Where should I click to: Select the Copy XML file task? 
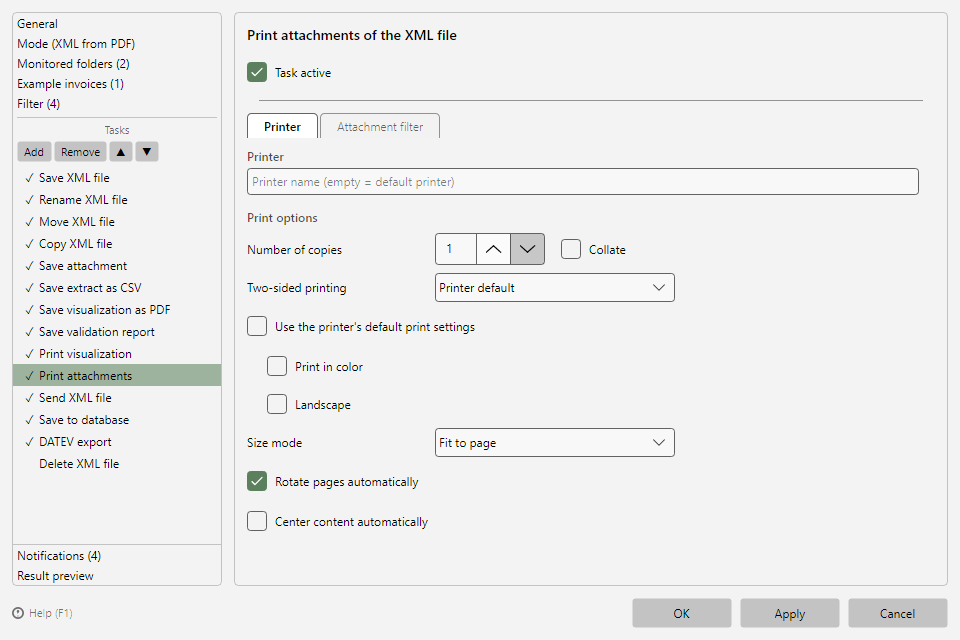(x=117, y=244)
